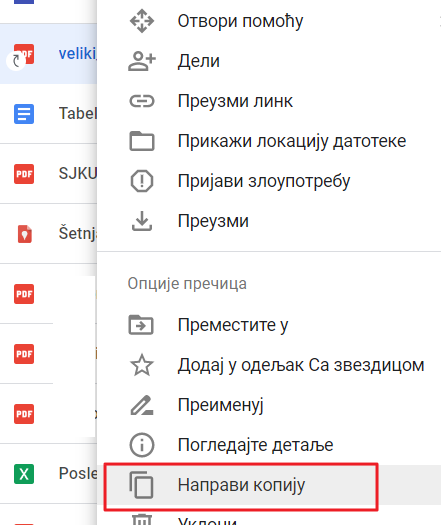Select the Tabel document row in the file list
441x525 pixels.
49,114
